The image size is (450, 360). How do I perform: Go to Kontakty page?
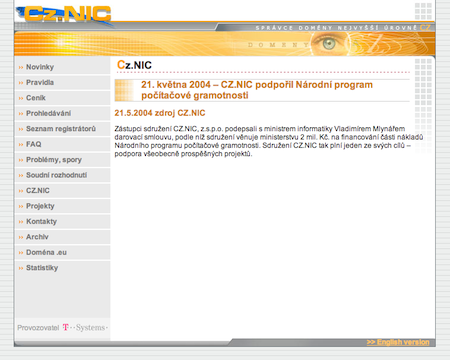(x=41, y=221)
